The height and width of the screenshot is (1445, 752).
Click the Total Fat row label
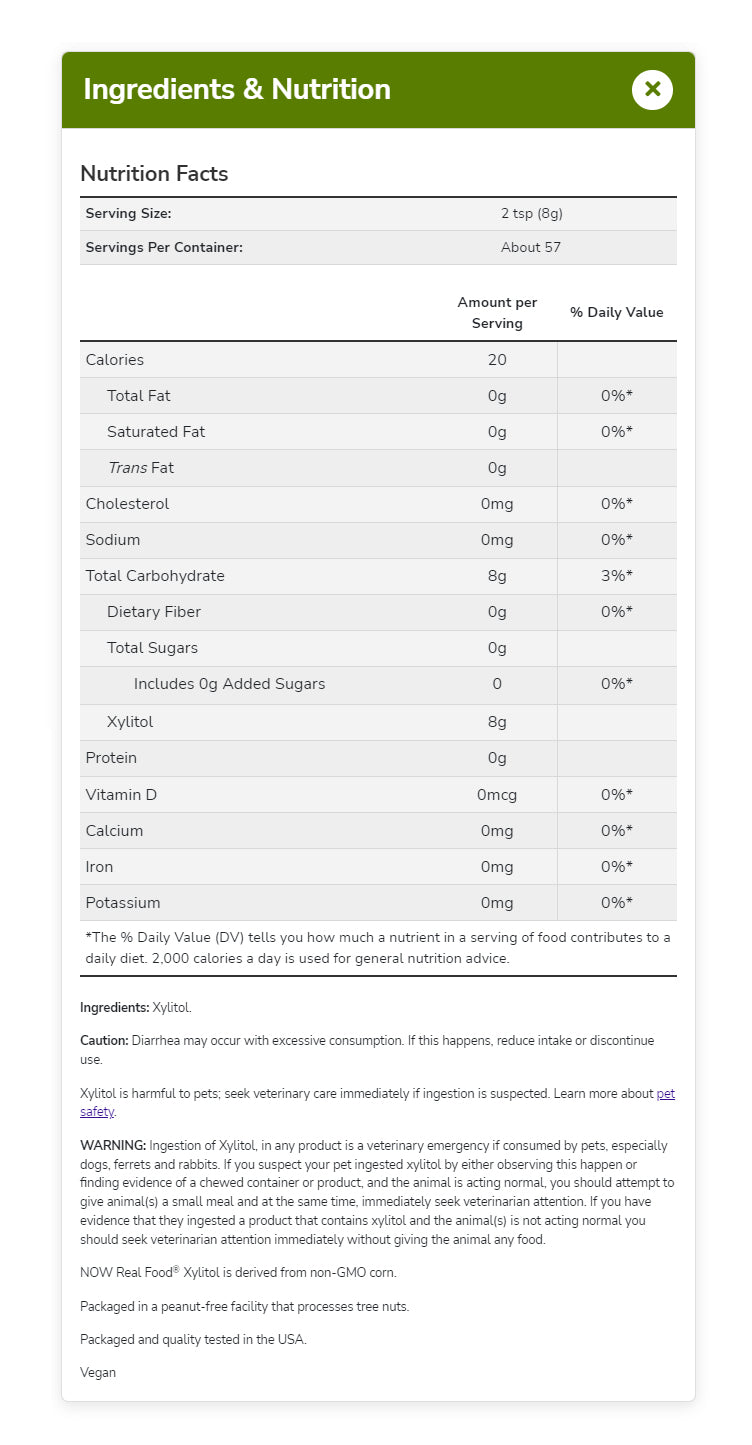(139, 396)
